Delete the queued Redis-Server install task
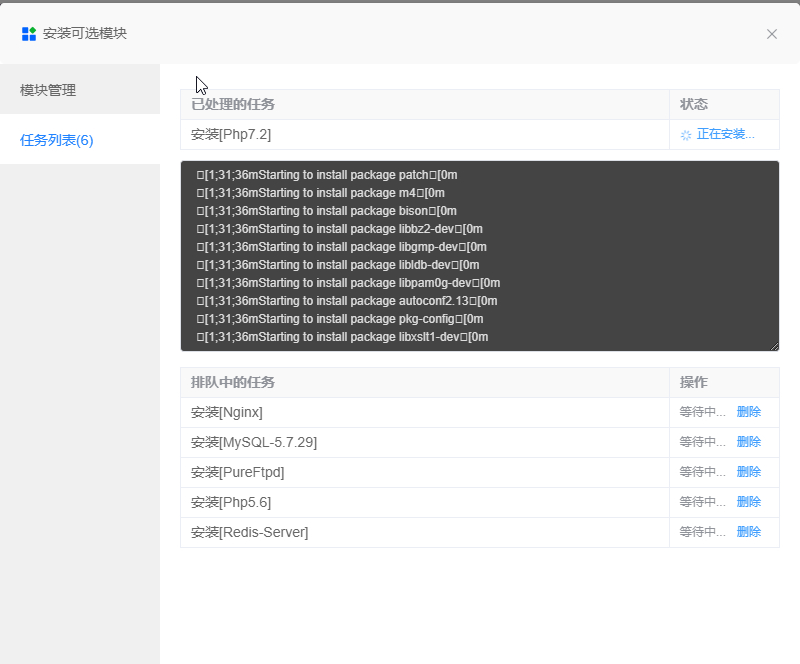Viewport: 800px width, 664px height. click(748, 532)
